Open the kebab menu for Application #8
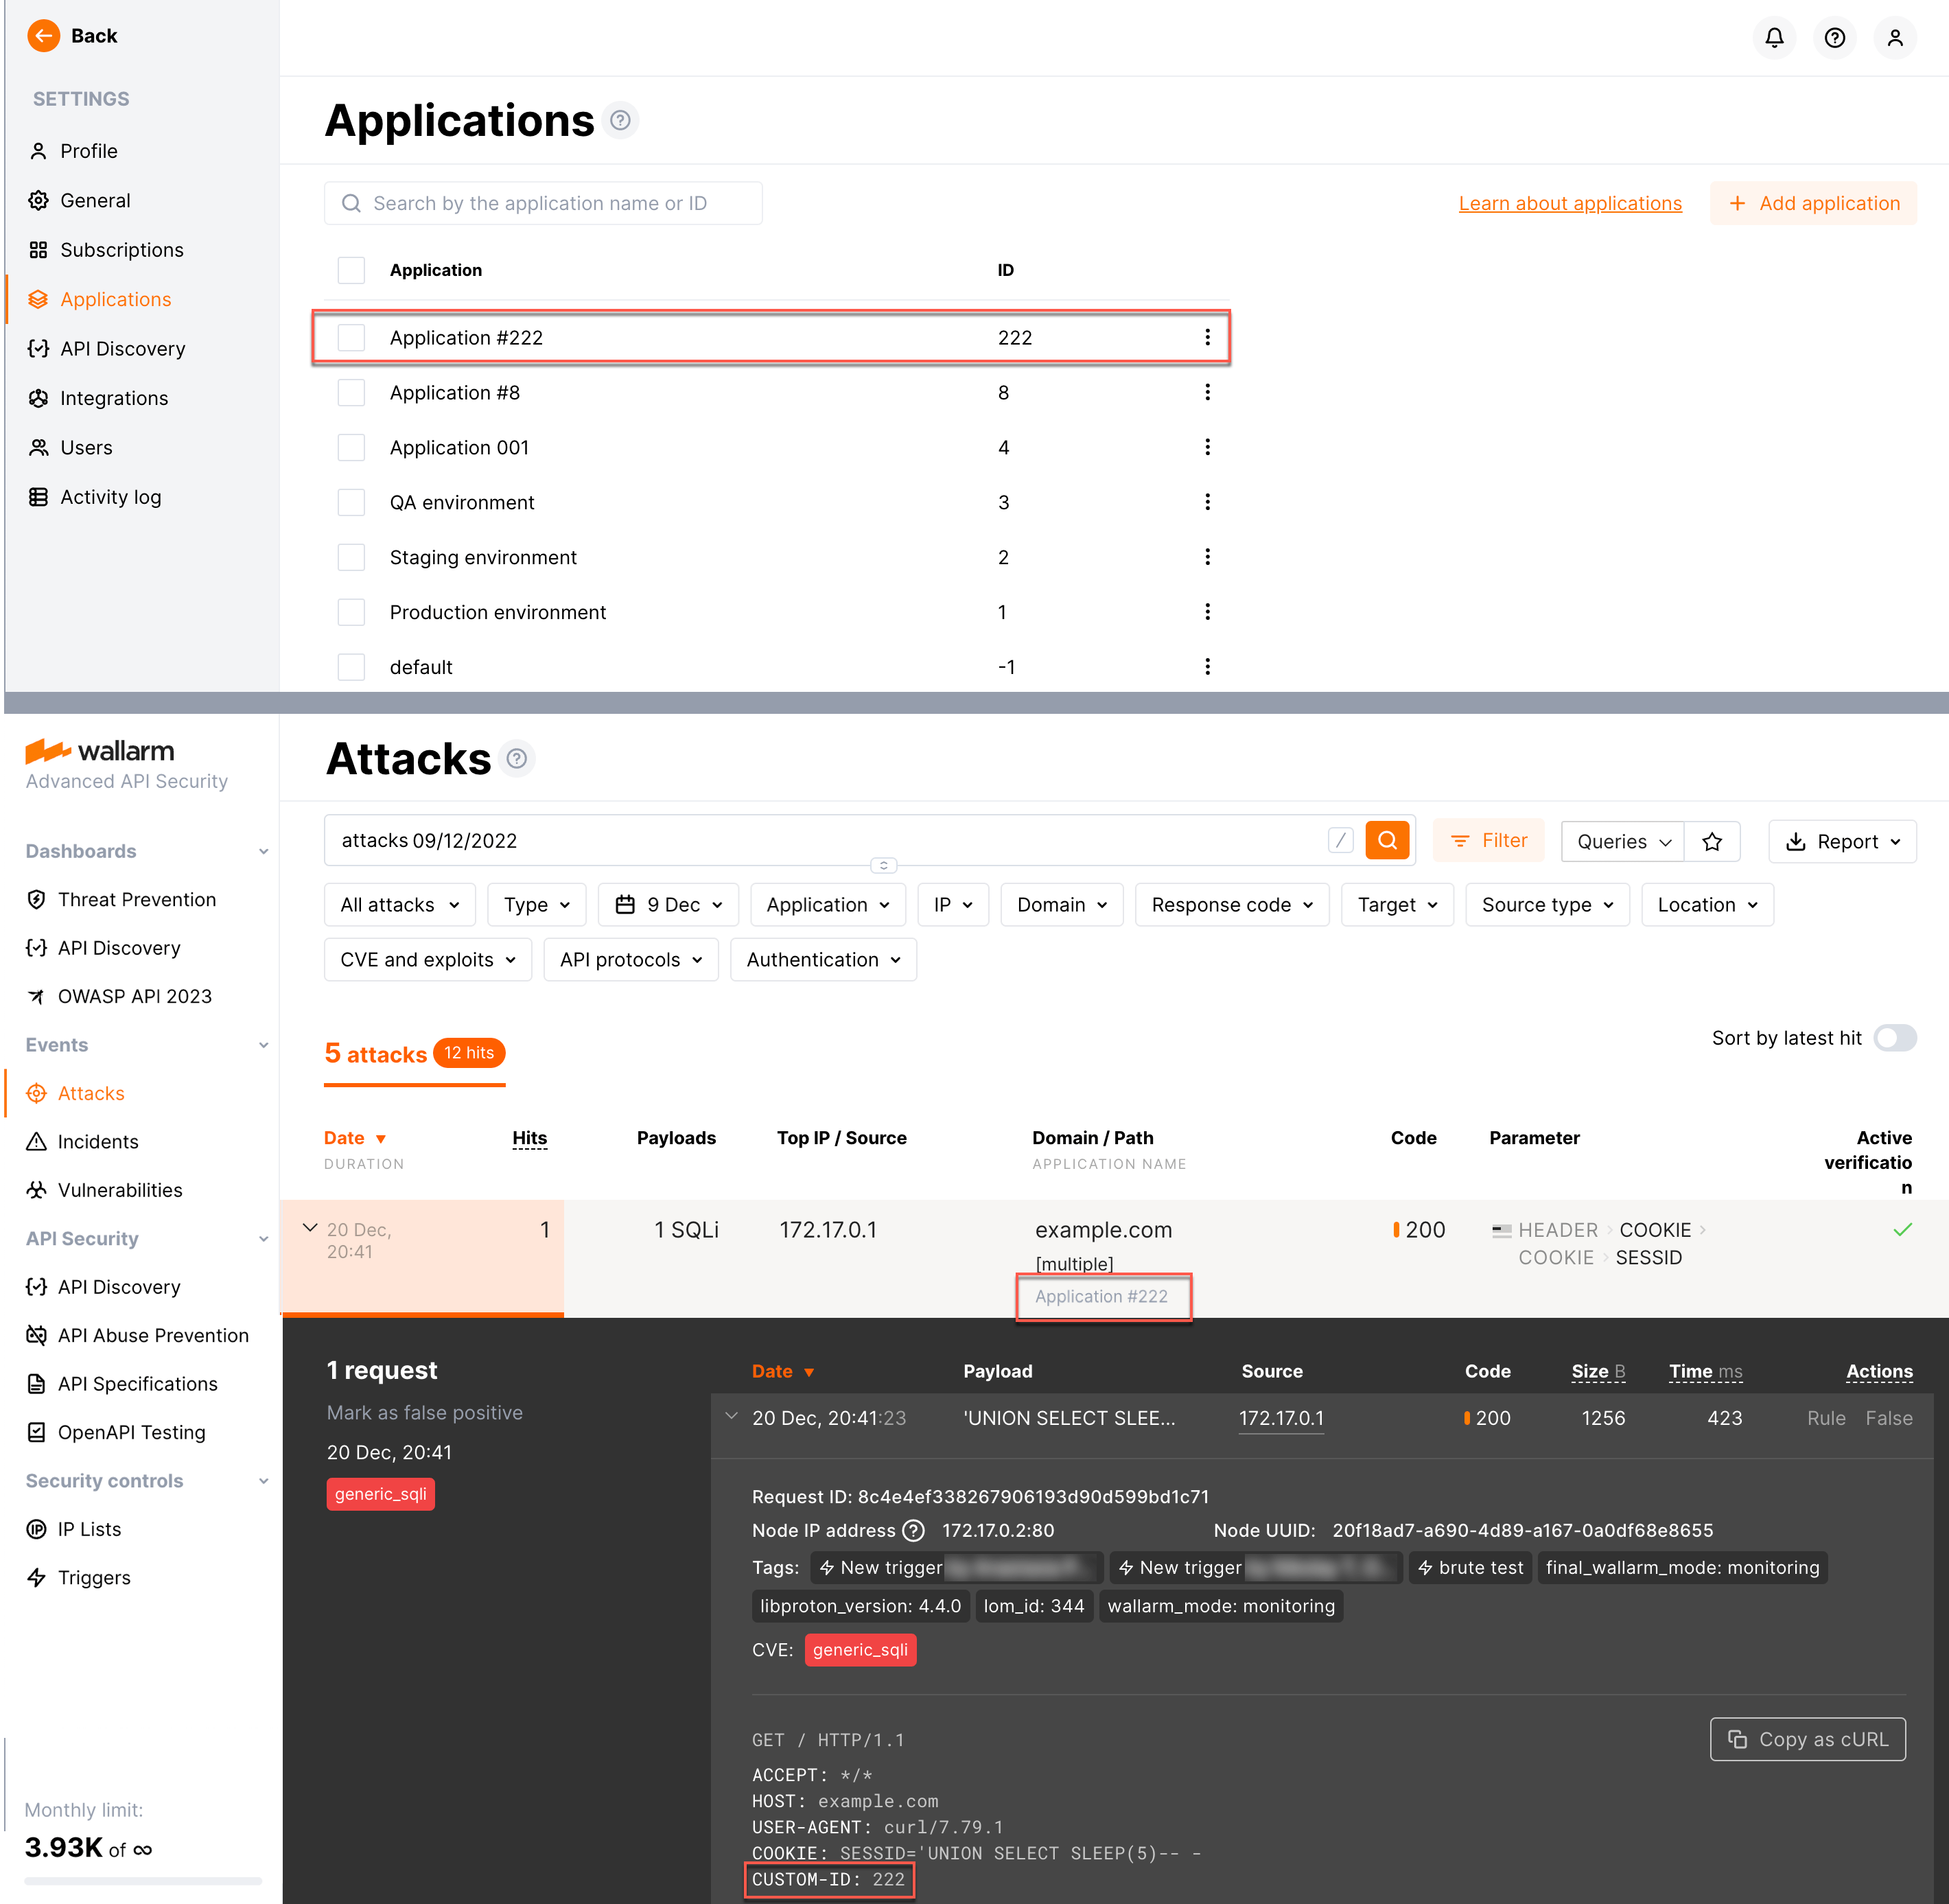The height and width of the screenshot is (1904, 1949). pos(1207,392)
